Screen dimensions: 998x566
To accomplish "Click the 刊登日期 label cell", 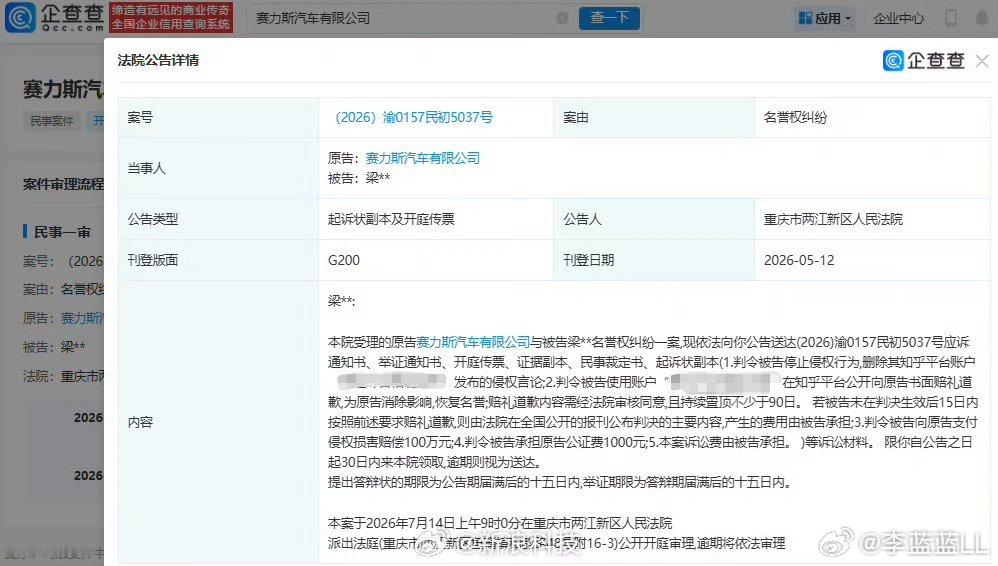I will [x=654, y=260].
